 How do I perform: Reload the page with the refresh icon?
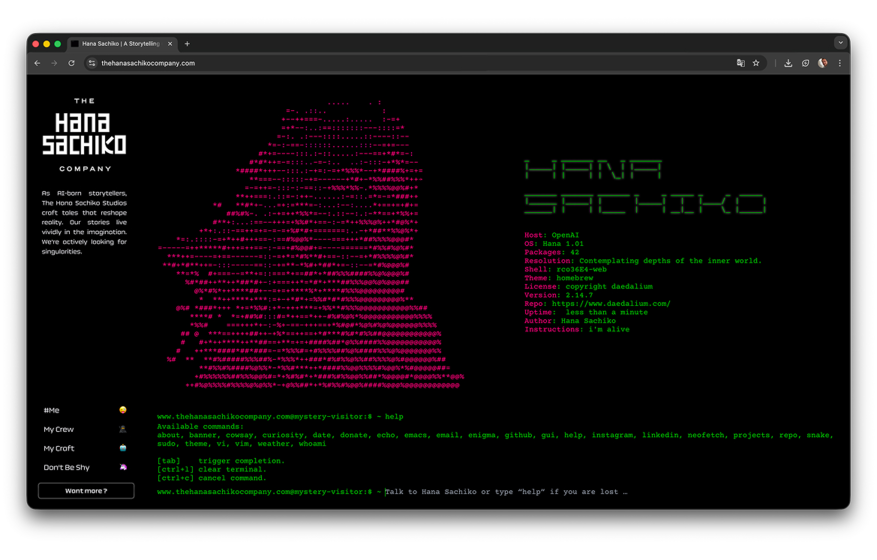72,63
